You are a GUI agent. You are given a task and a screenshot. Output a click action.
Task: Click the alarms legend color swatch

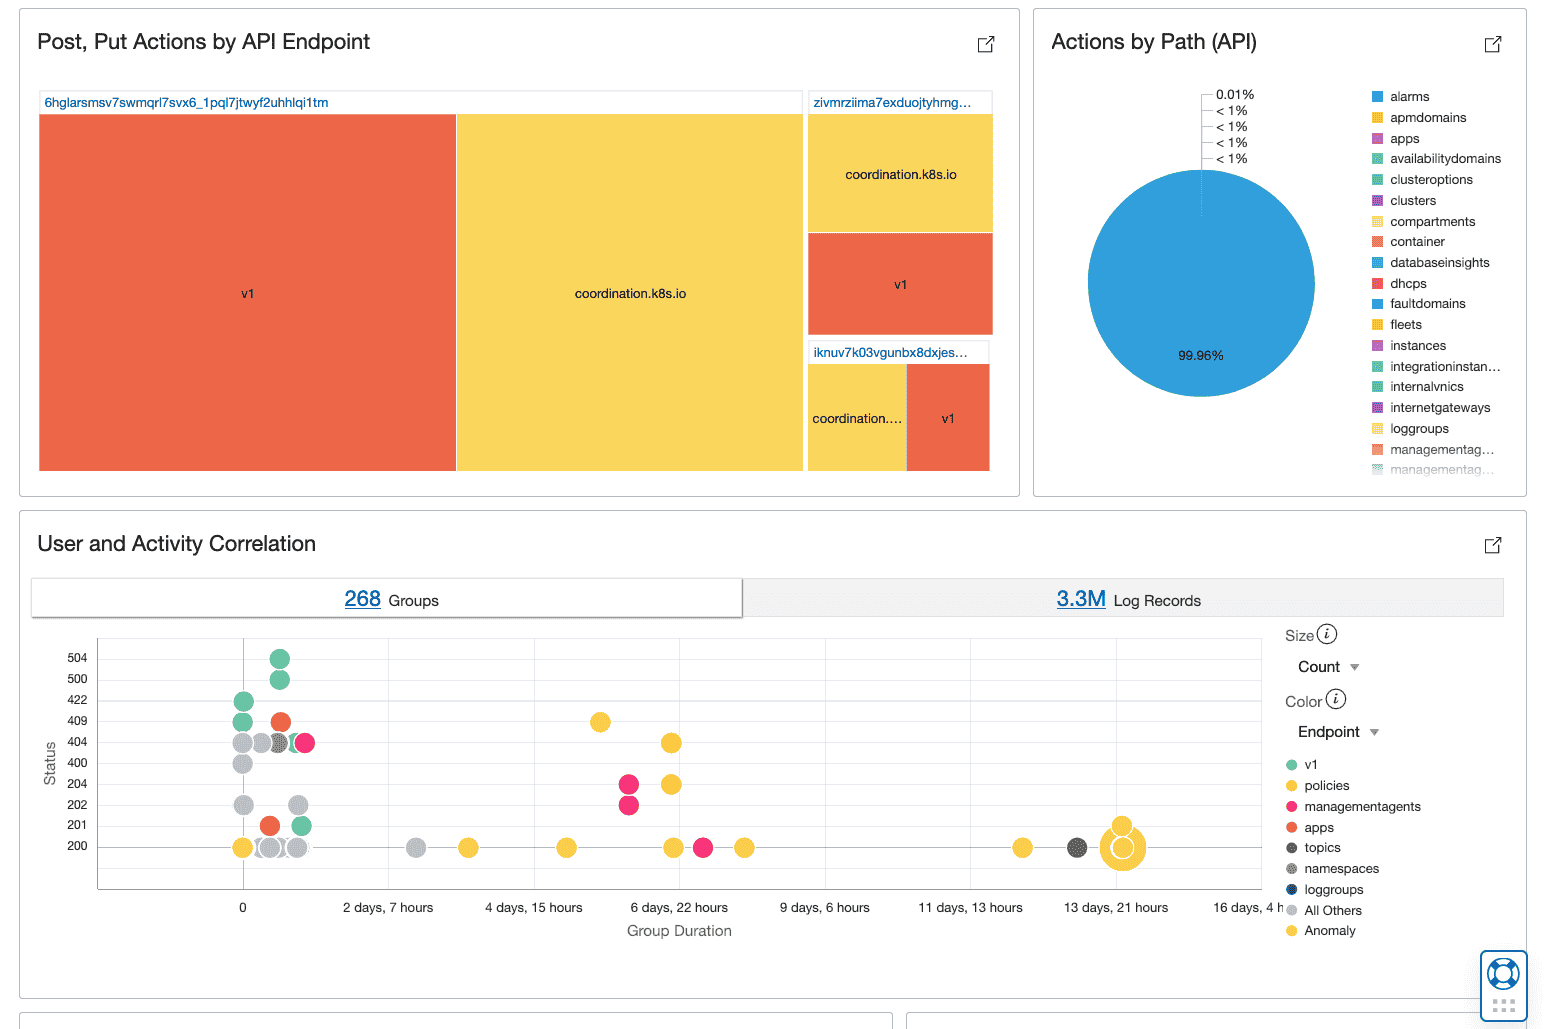point(1377,97)
